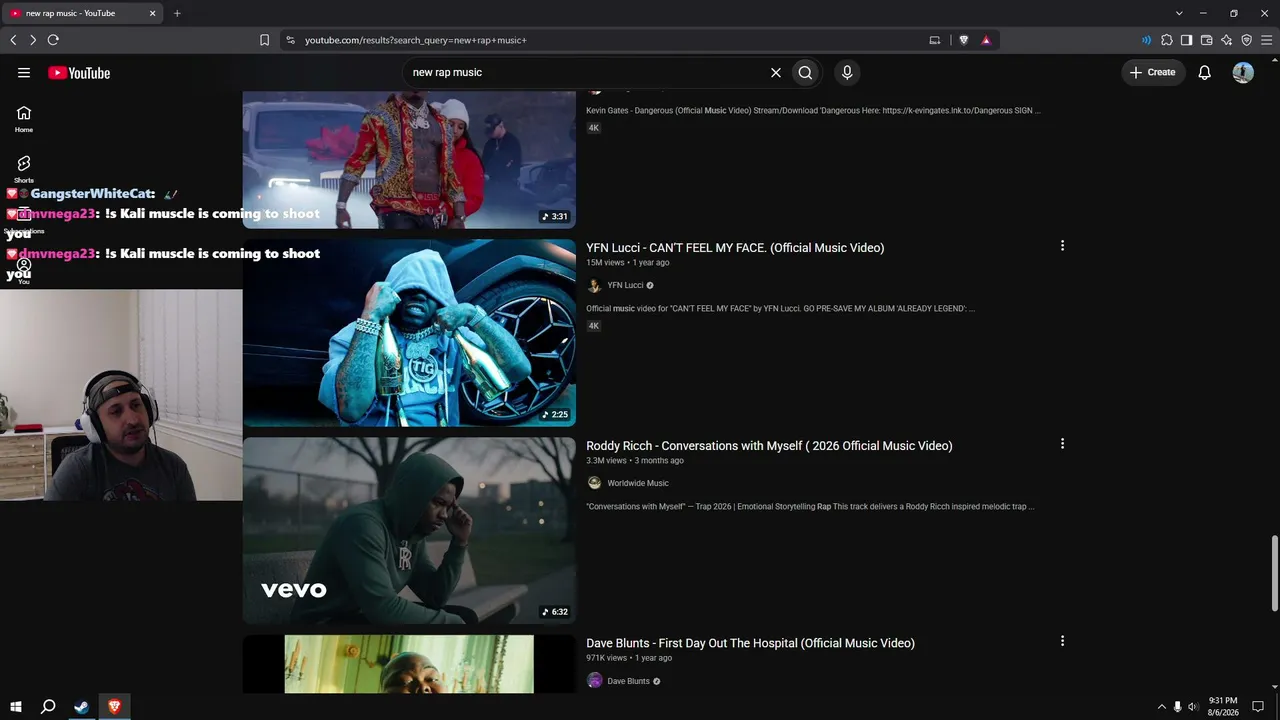Open Steam from the taskbar
Viewport: 1280px width, 720px height.
tap(81, 707)
